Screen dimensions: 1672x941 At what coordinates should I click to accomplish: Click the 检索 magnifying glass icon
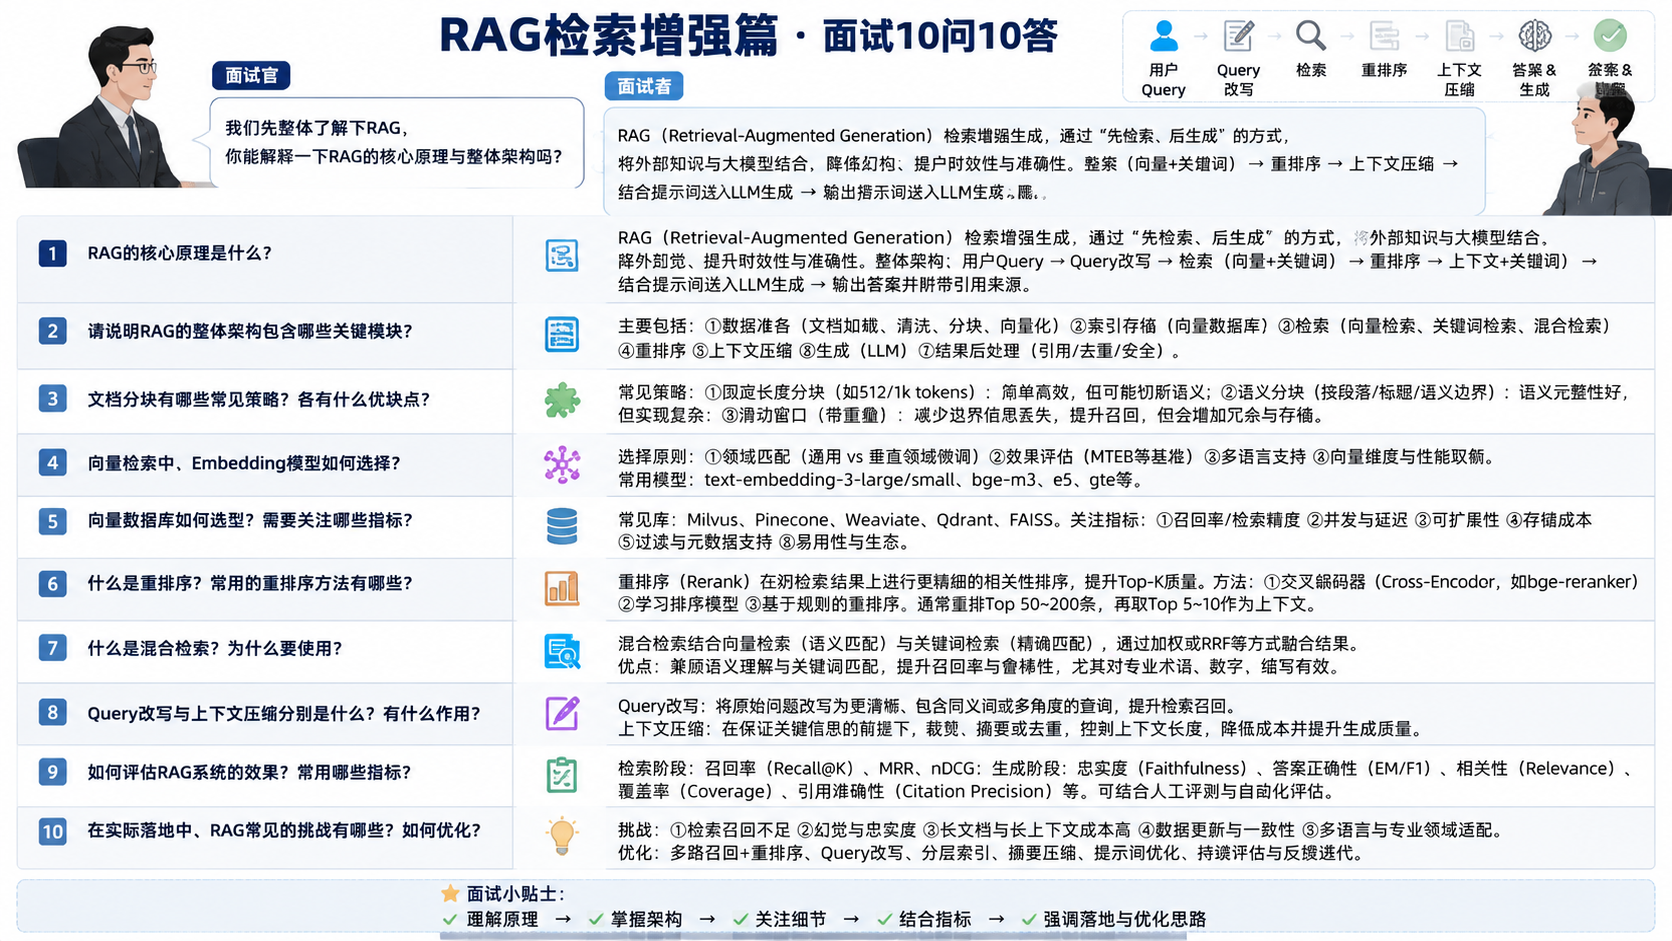(x=1311, y=36)
